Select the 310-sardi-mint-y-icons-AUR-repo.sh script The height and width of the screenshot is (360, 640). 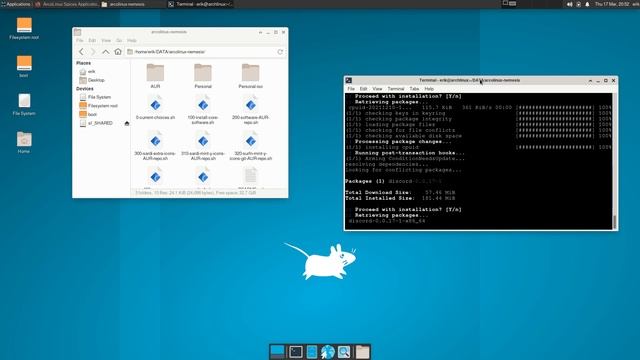point(203,145)
